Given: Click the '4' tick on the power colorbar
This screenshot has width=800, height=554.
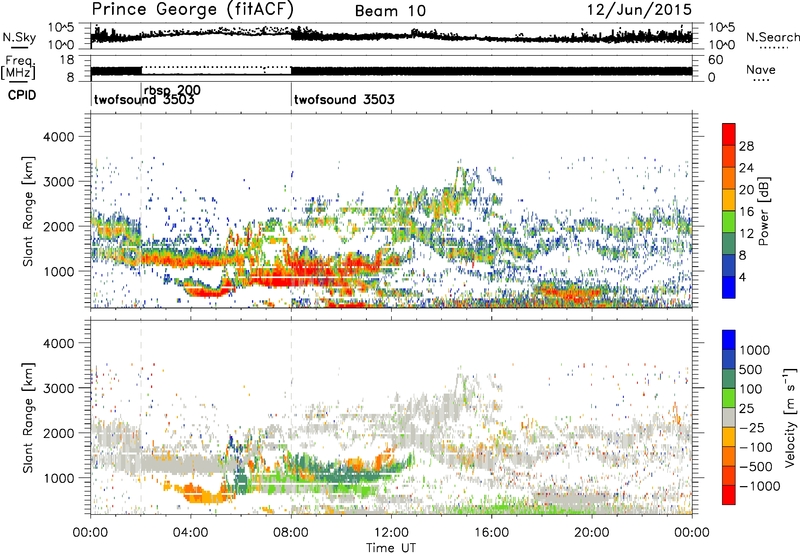Looking at the screenshot, I should (742, 278).
